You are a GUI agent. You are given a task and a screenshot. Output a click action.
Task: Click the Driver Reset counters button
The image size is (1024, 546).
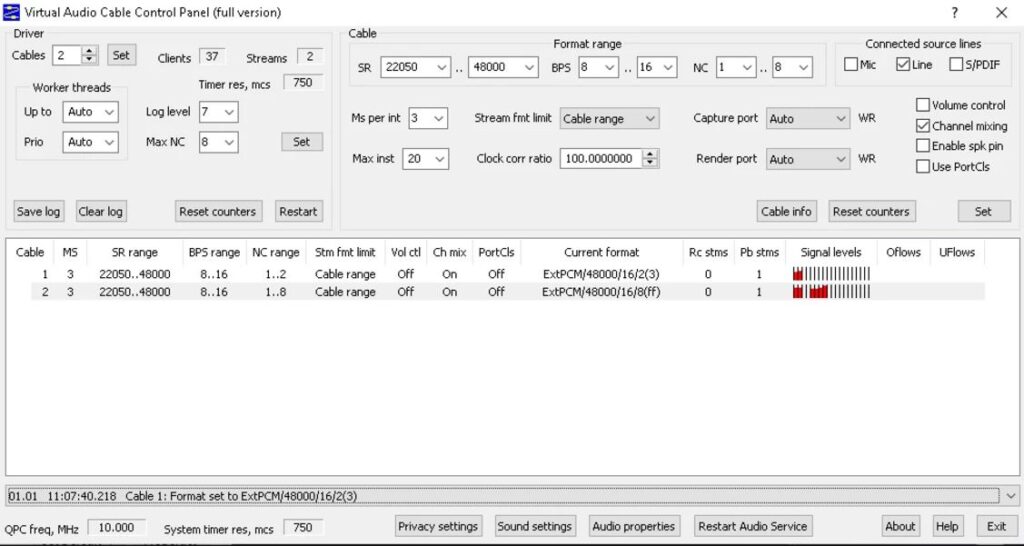pyautogui.click(x=219, y=211)
